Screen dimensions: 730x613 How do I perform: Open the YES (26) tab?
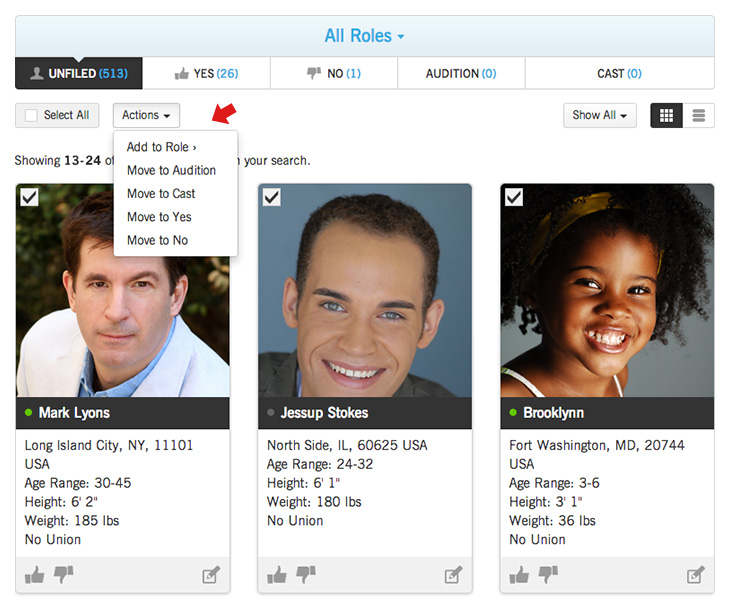[206, 73]
